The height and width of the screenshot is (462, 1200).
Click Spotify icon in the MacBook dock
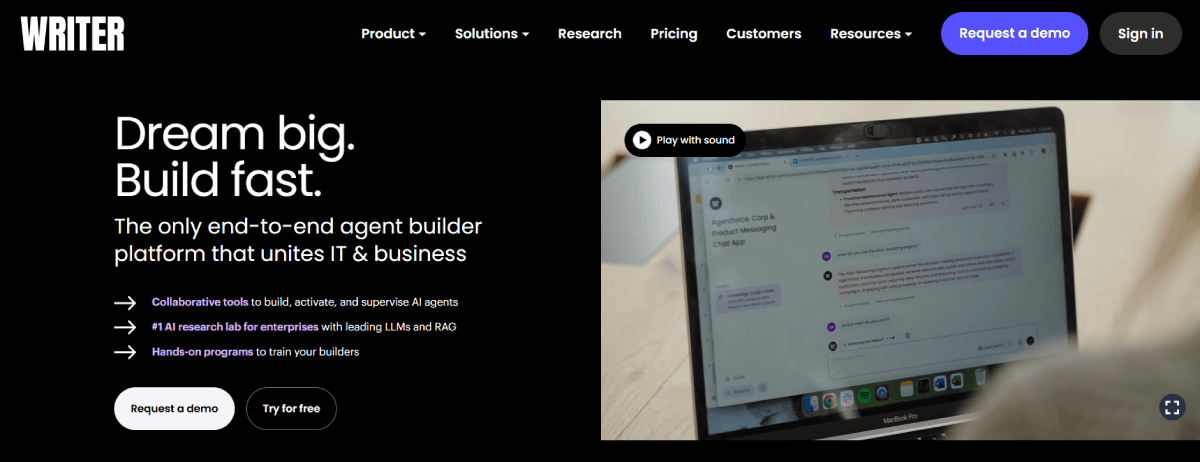[x=864, y=395]
